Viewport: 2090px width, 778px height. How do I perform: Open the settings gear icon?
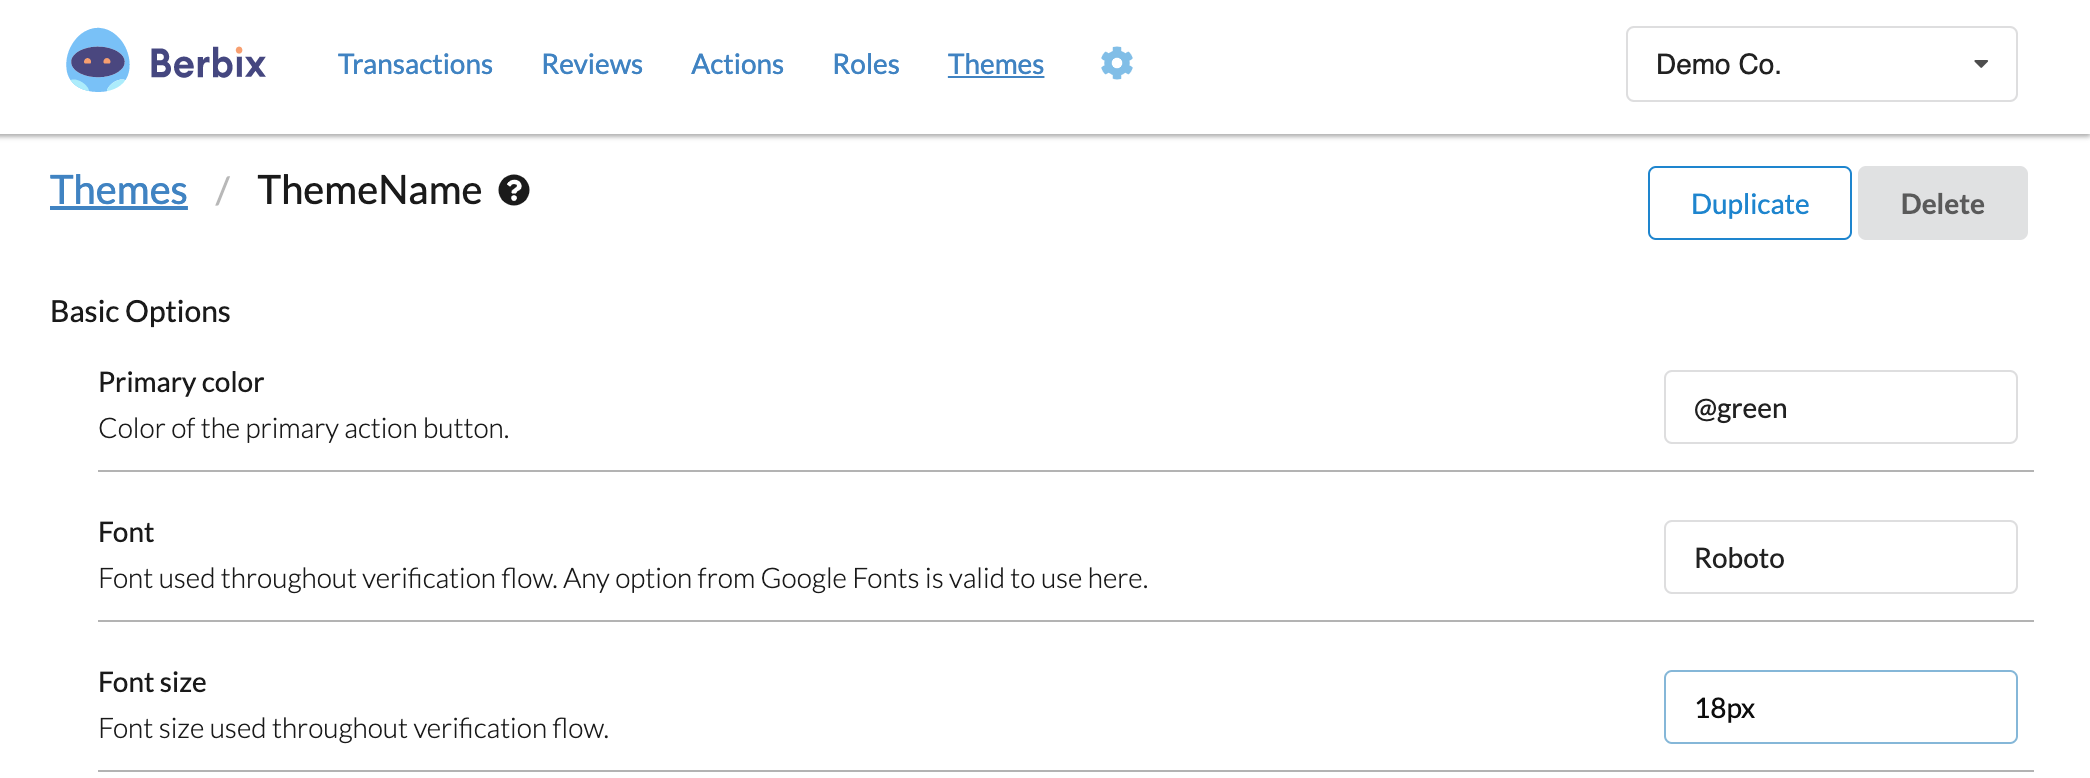pos(1116,63)
